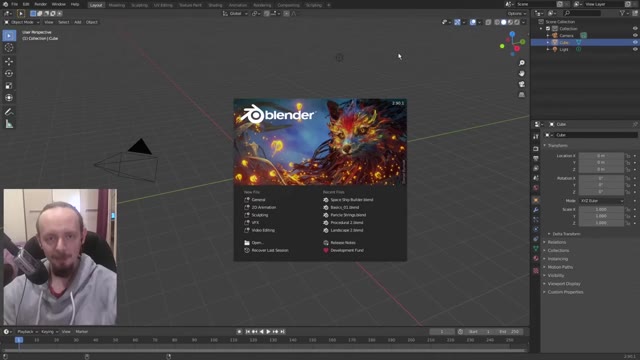Click the play animation button
Image resolution: width=640 pixels, height=360 pixels.
(268, 332)
